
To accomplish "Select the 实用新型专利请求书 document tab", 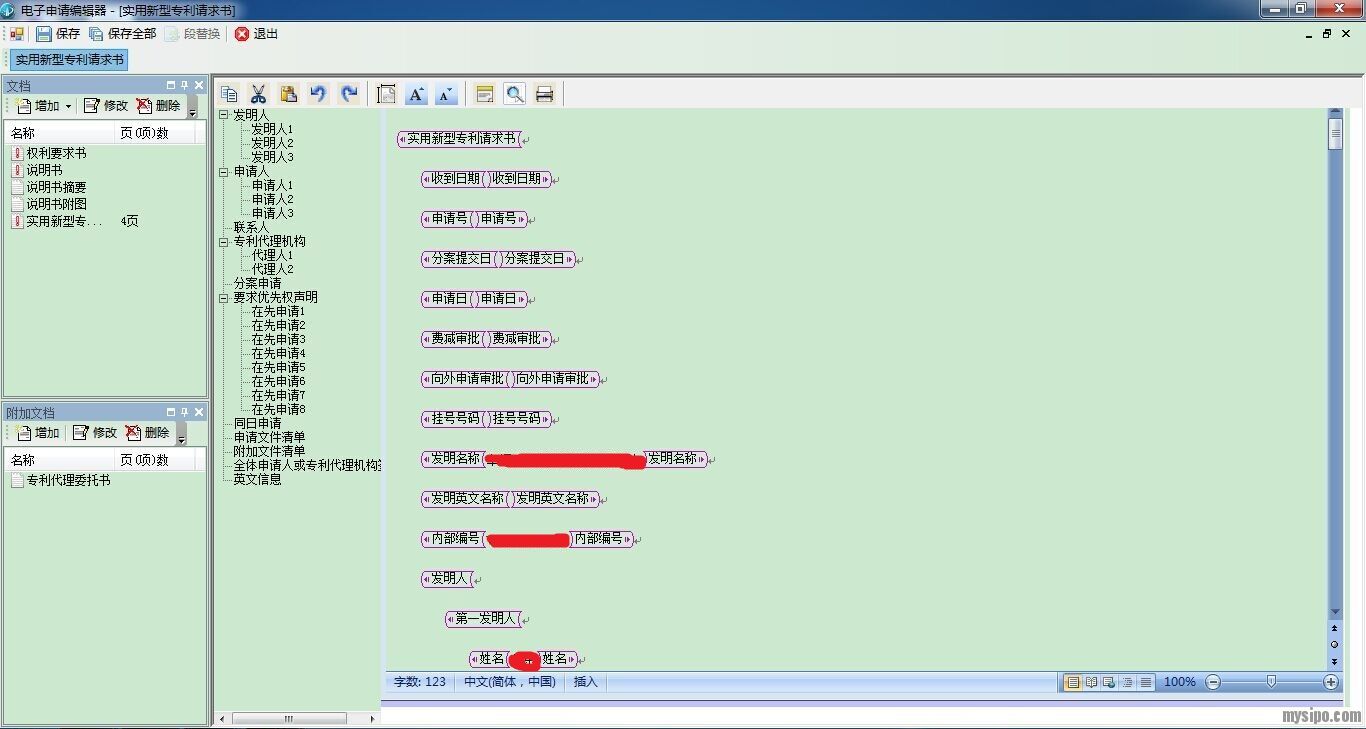I will pyautogui.click(x=69, y=60).
